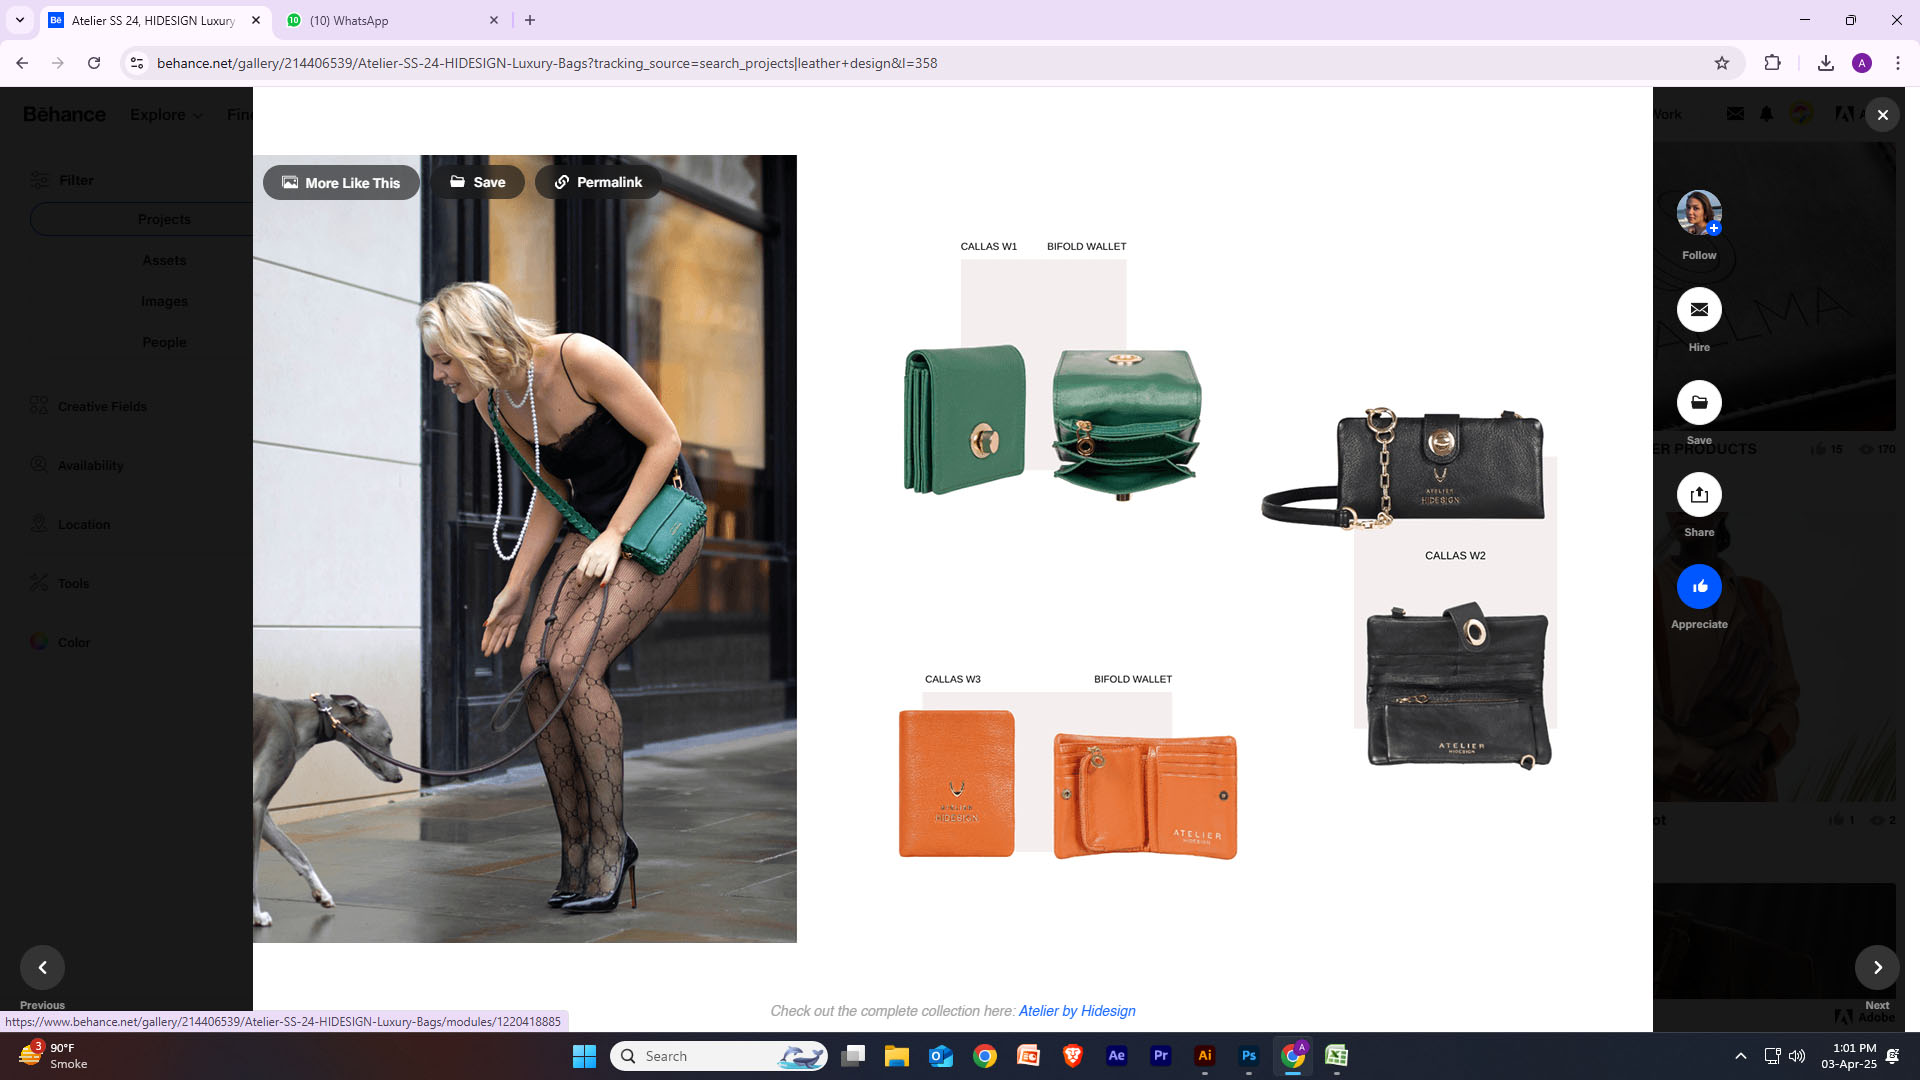1920x1080 pixels.
Task: Click the Save folder icon in sidebar
Action: (1699, 403)
